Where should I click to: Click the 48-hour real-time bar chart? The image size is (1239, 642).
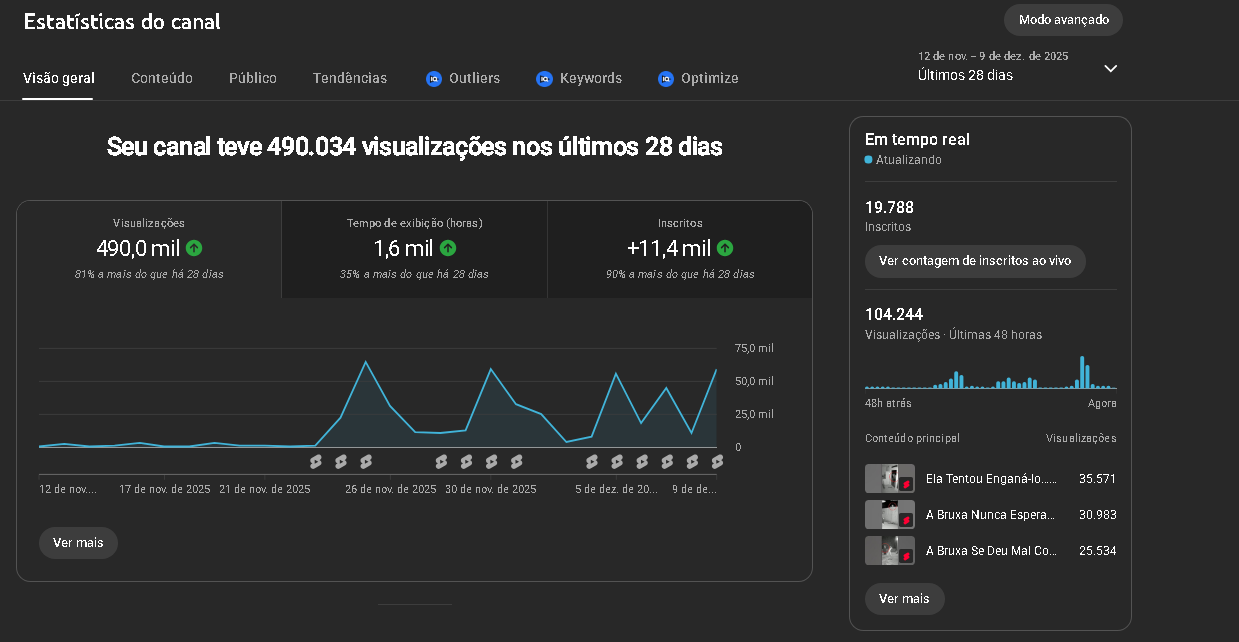pyautogui.click(x=990, y=372)
